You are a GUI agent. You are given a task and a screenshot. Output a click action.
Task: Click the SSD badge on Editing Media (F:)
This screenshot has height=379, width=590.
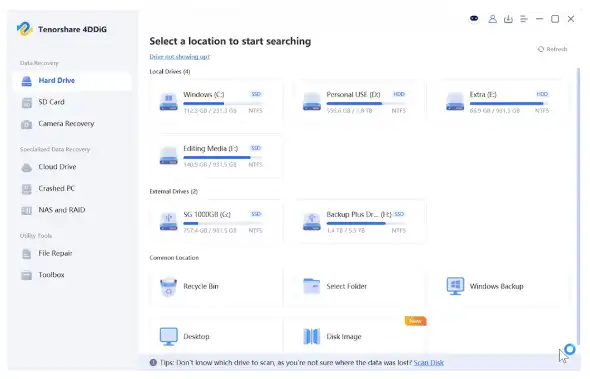(x=256, y=148)
